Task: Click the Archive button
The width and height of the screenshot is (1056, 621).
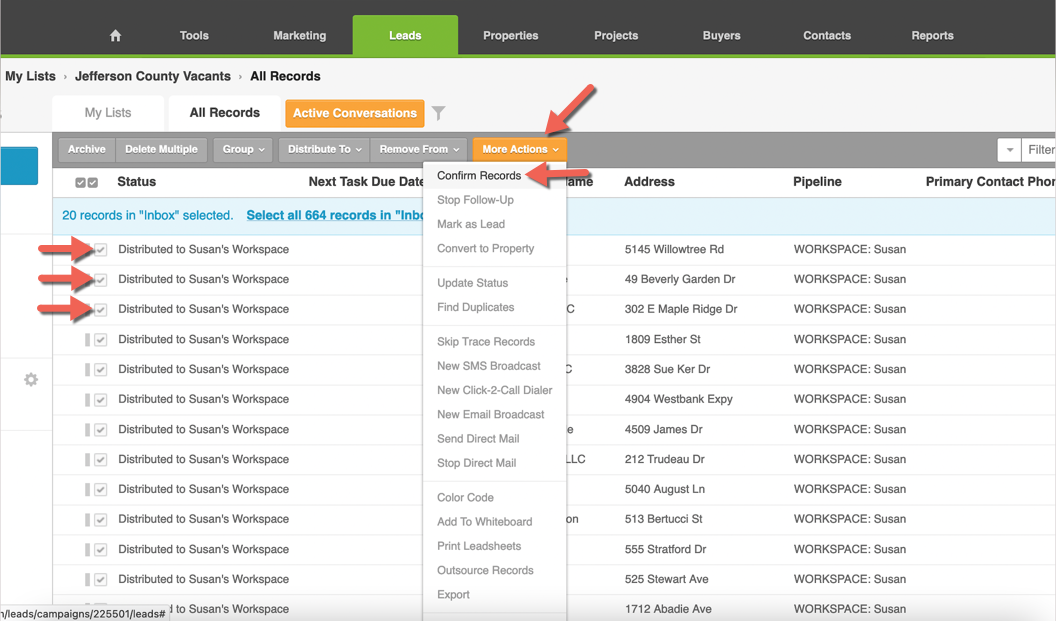Action: 87,150
